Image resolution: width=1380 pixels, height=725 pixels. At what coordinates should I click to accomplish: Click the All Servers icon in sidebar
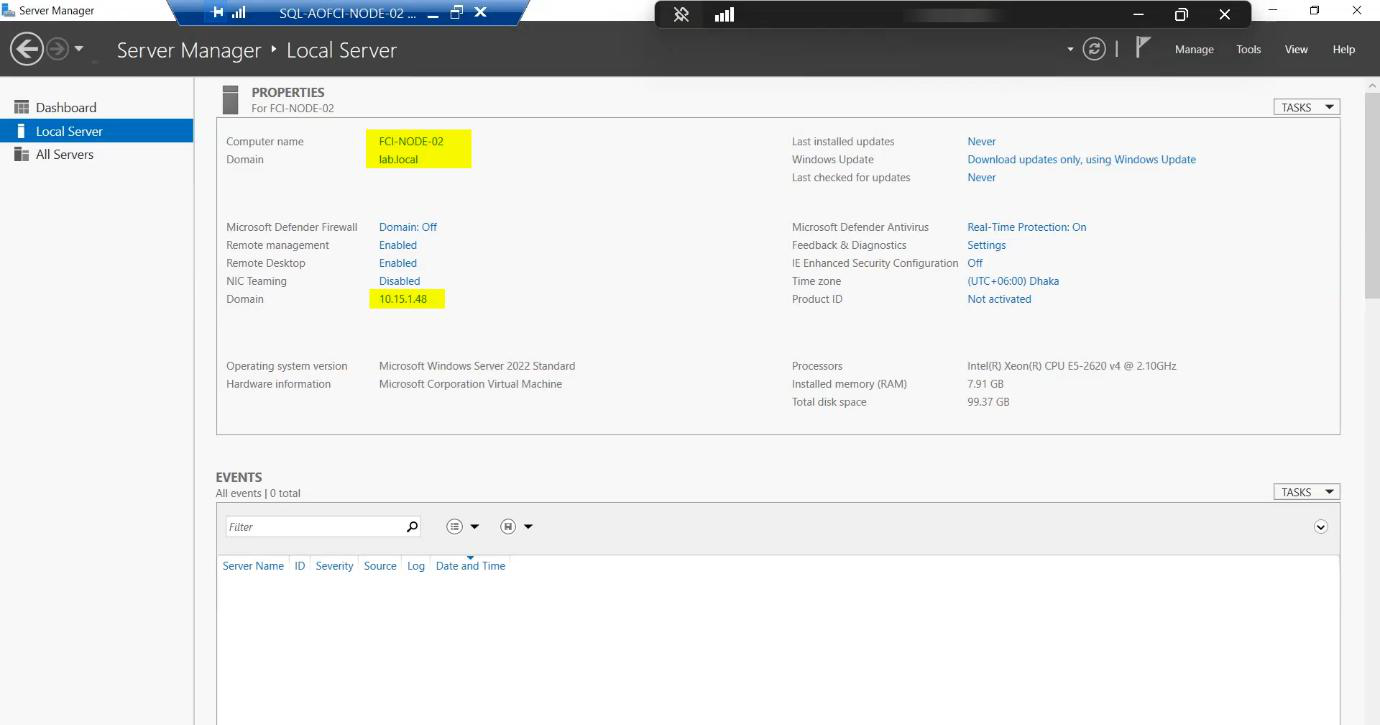[x=21, y=154]
